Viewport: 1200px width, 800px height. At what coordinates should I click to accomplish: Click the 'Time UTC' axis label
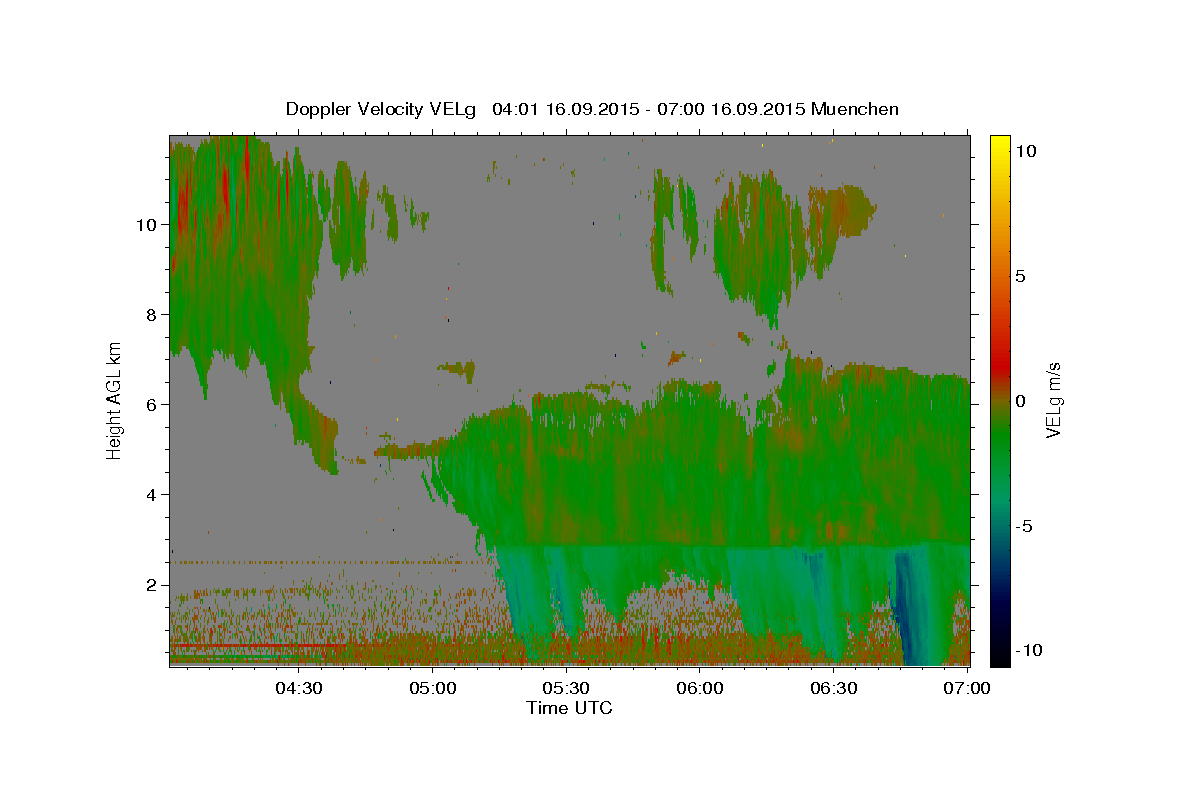569,708
